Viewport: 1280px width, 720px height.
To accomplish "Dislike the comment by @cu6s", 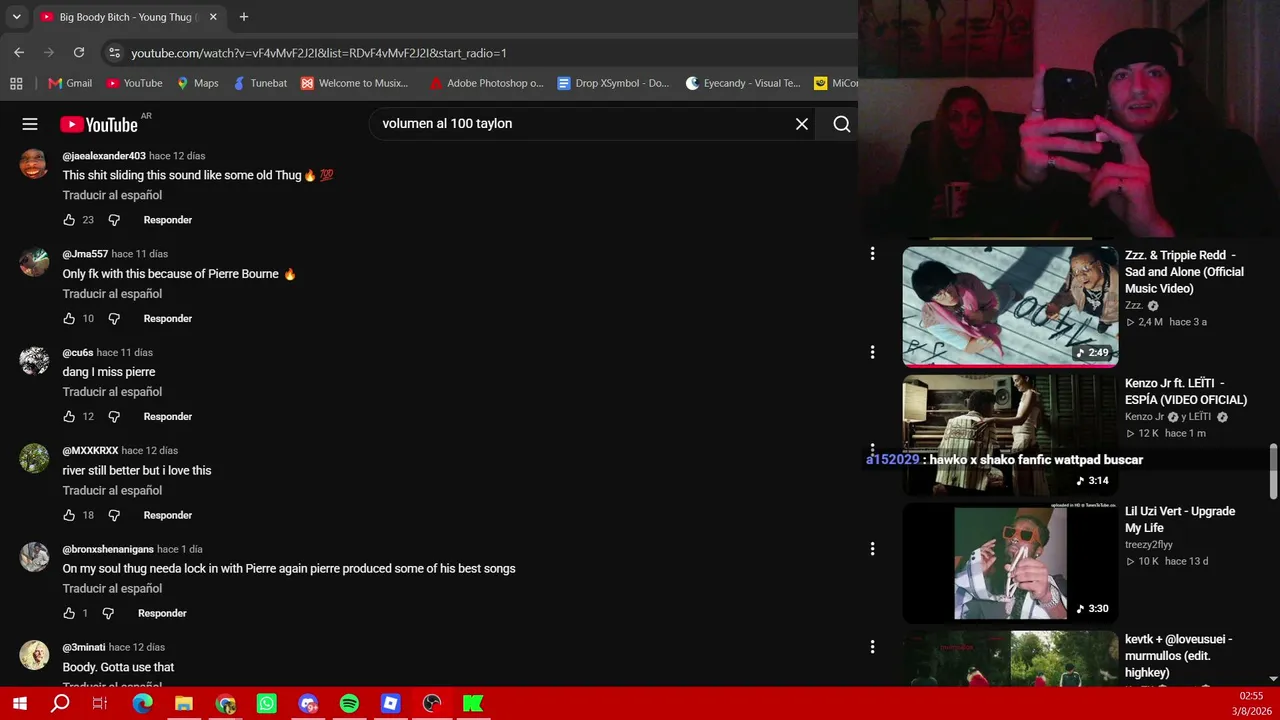I will [x=114, y=416].
